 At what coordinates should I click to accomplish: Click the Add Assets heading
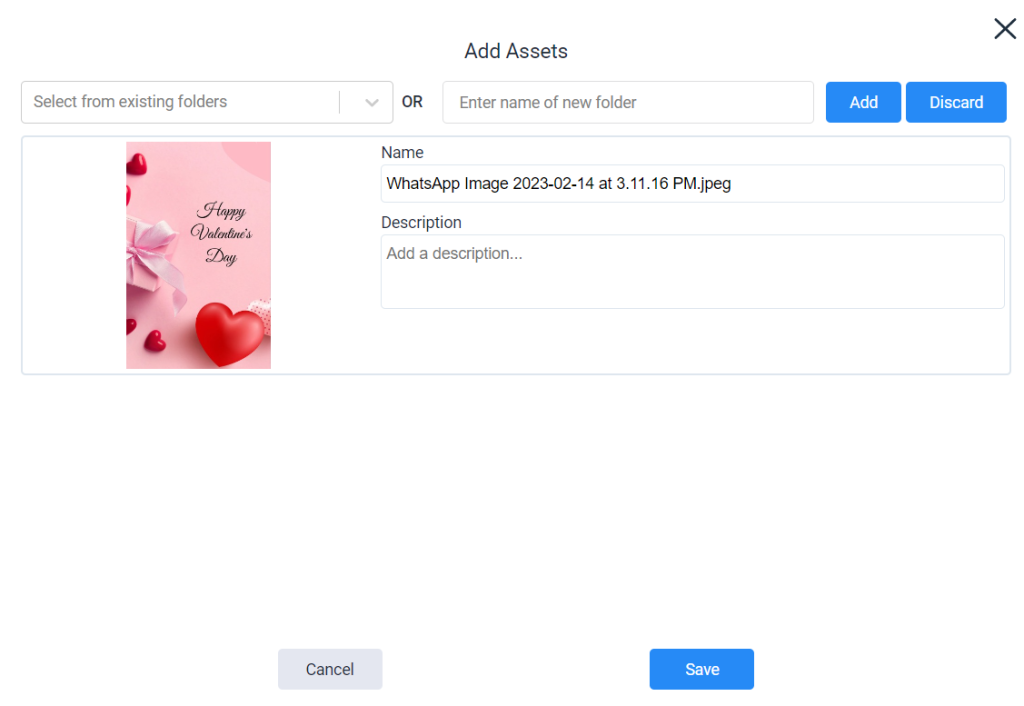(x=516, y=51)
